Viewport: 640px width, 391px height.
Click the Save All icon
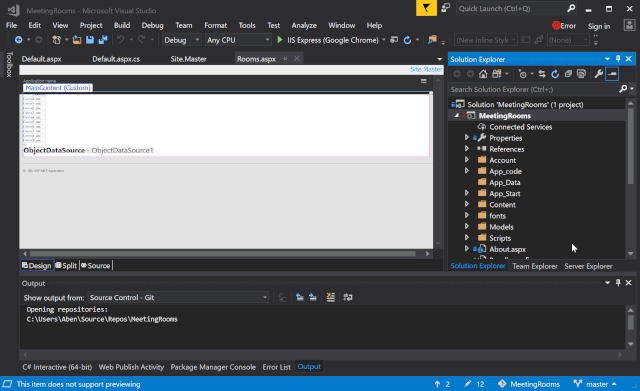pos(103,40)
